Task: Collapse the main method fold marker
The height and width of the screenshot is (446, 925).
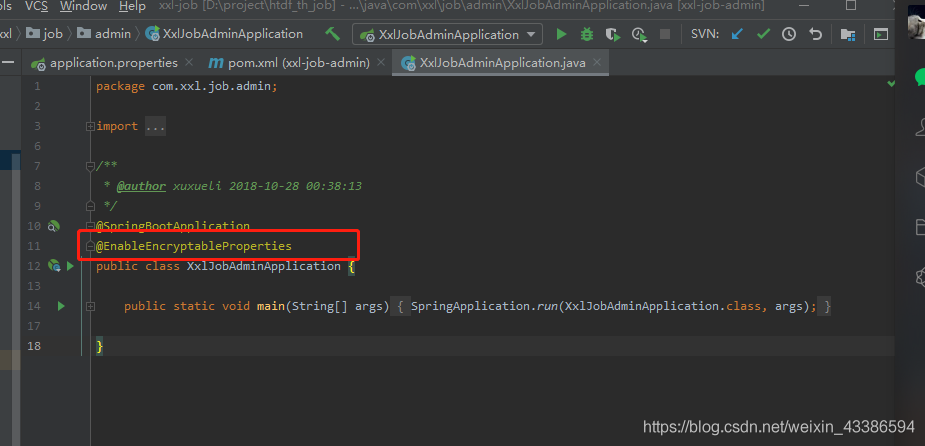Action: (x=90, y=306)
